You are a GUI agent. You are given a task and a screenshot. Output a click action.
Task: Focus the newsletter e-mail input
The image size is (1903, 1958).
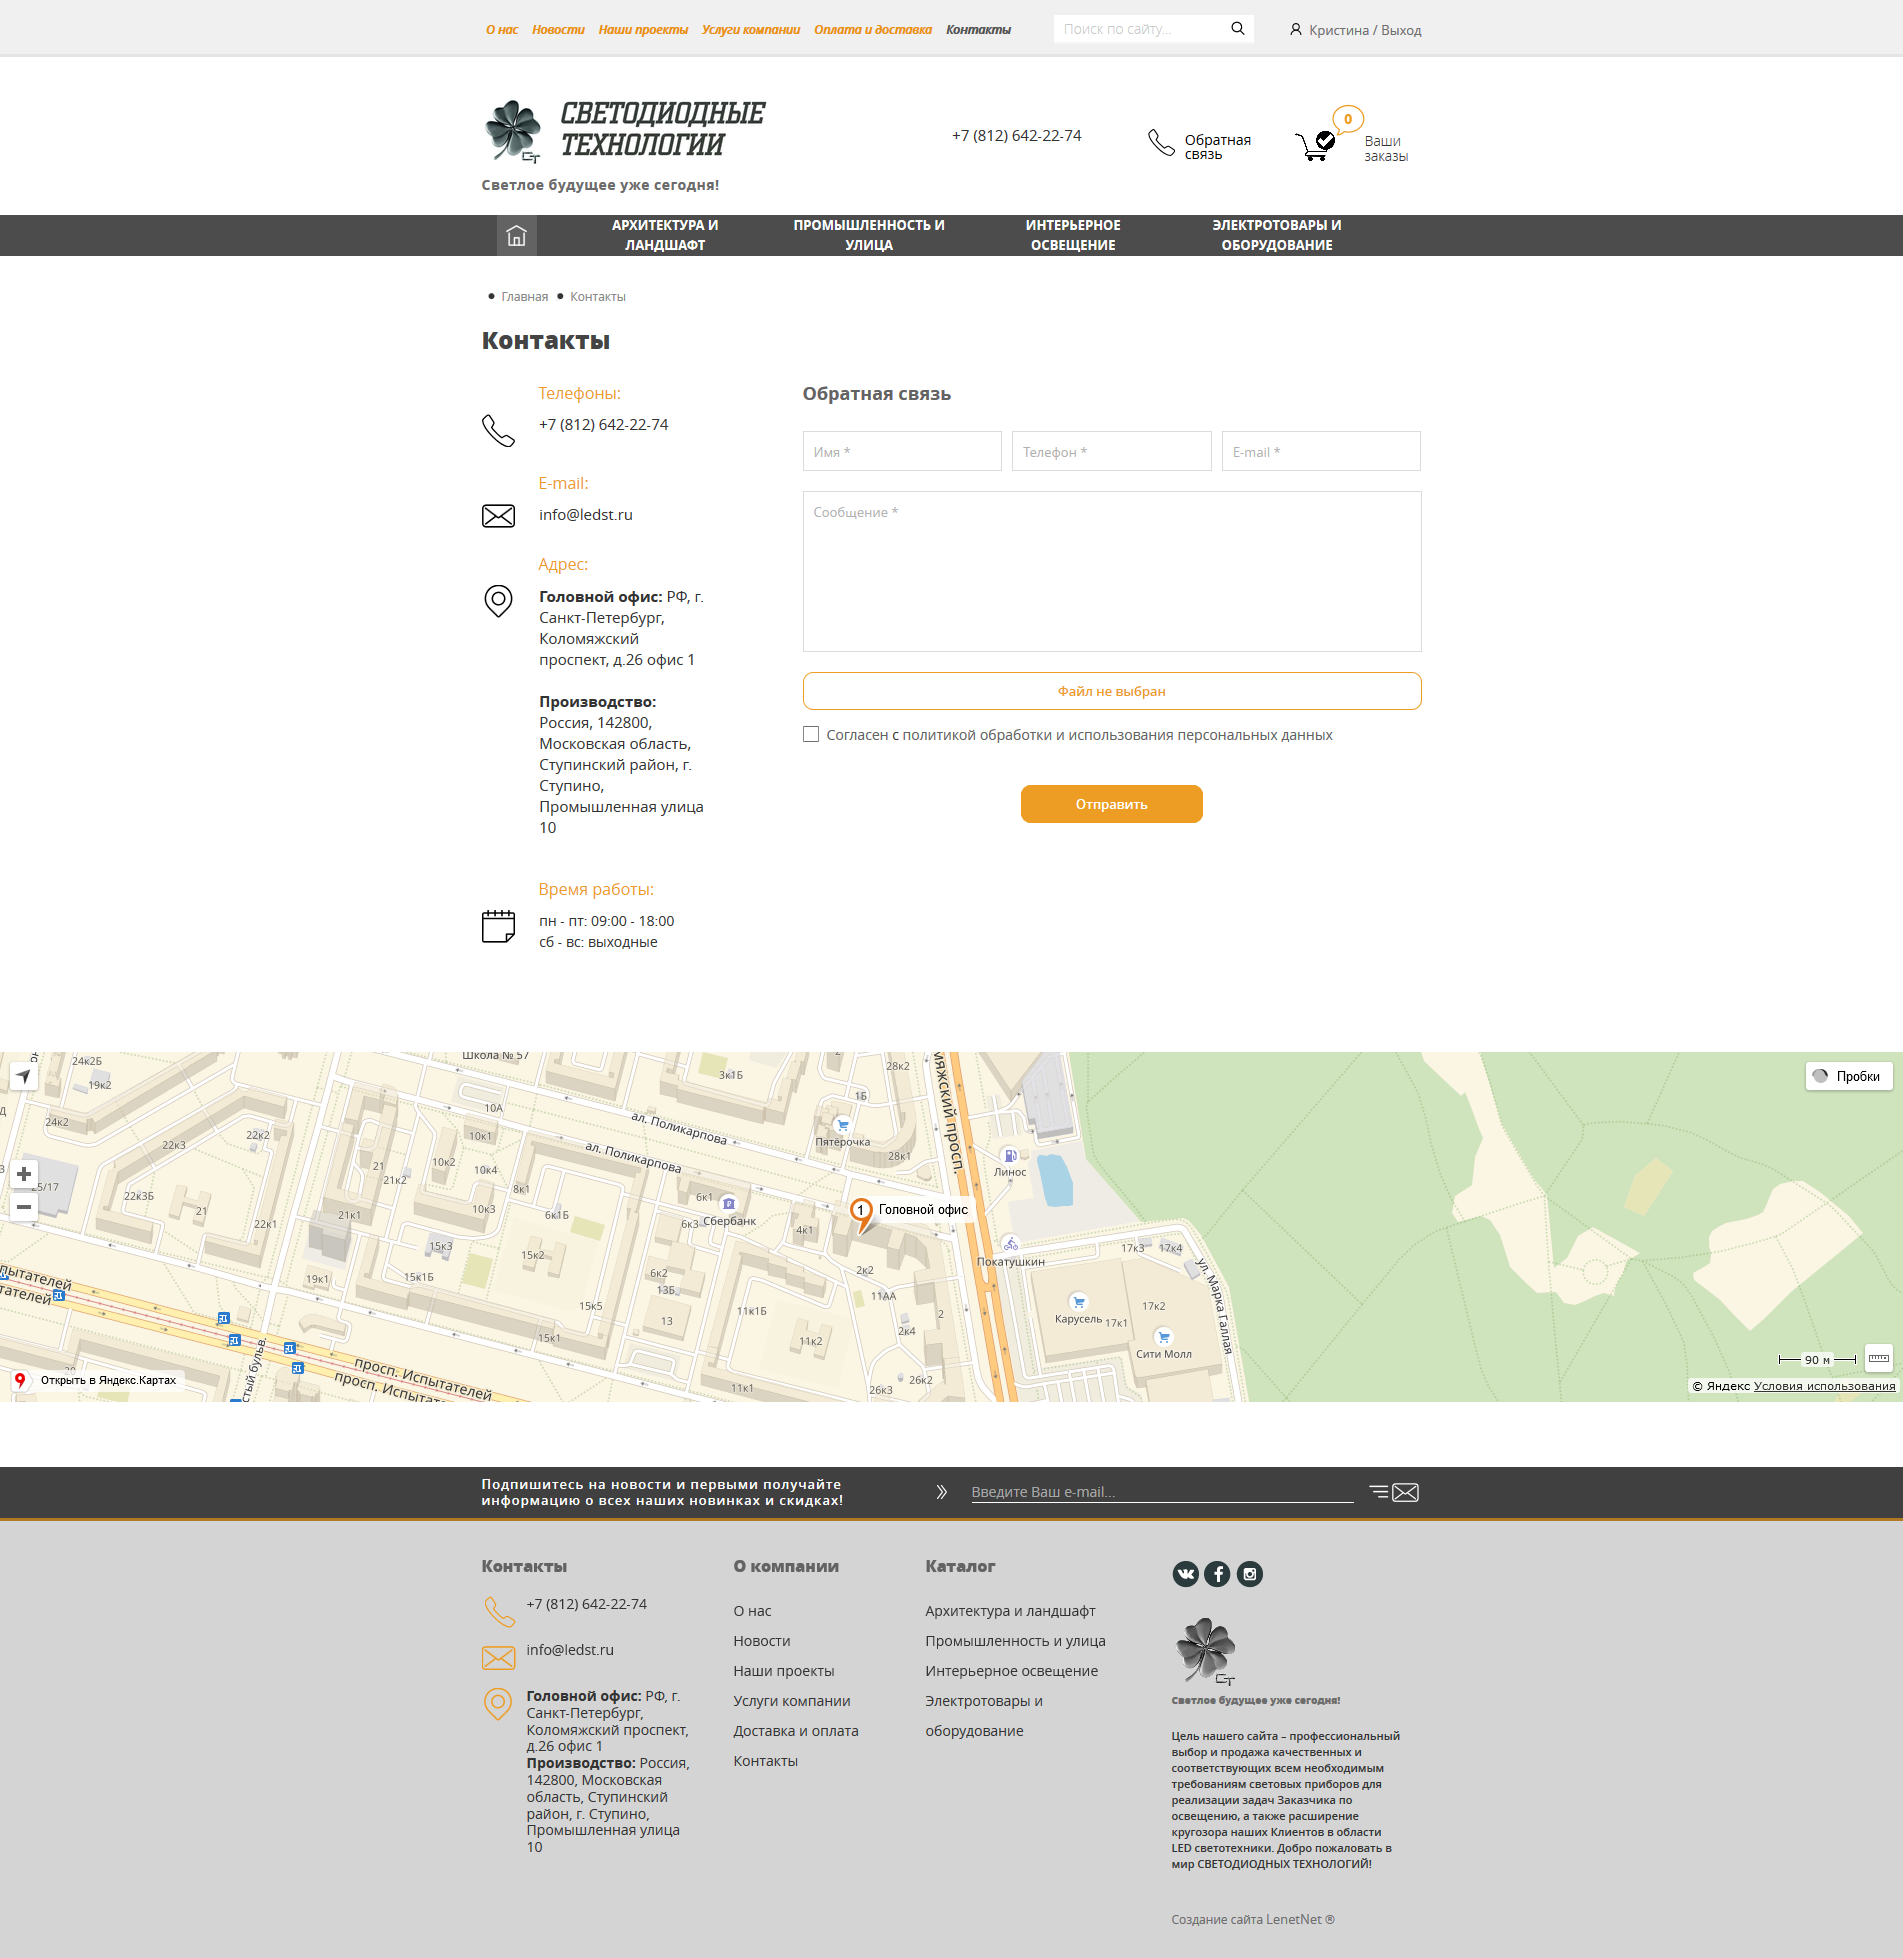coord(1161,1492)
